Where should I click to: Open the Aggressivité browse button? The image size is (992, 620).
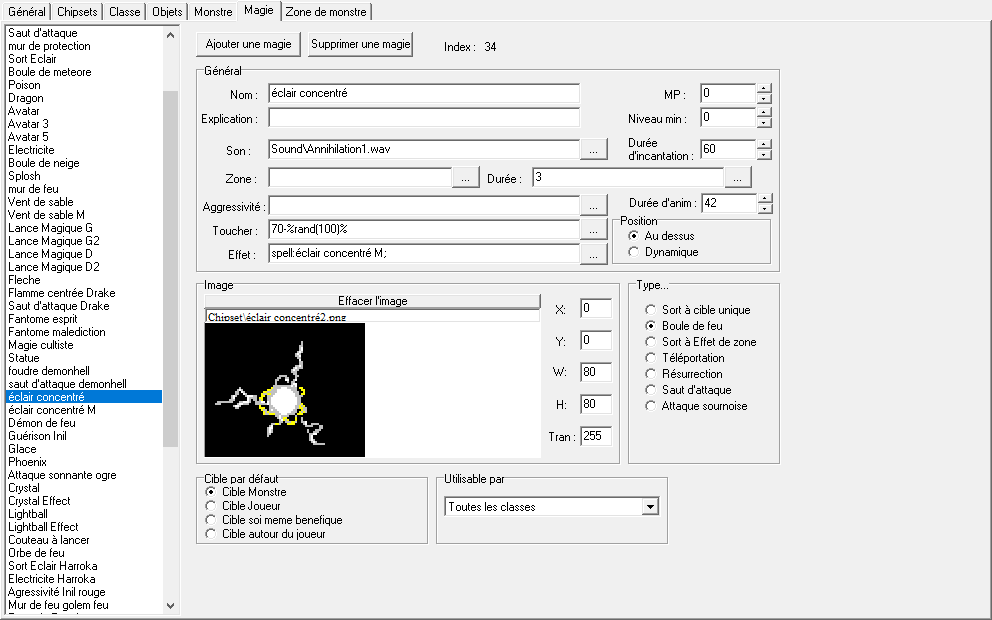(595, 206)
